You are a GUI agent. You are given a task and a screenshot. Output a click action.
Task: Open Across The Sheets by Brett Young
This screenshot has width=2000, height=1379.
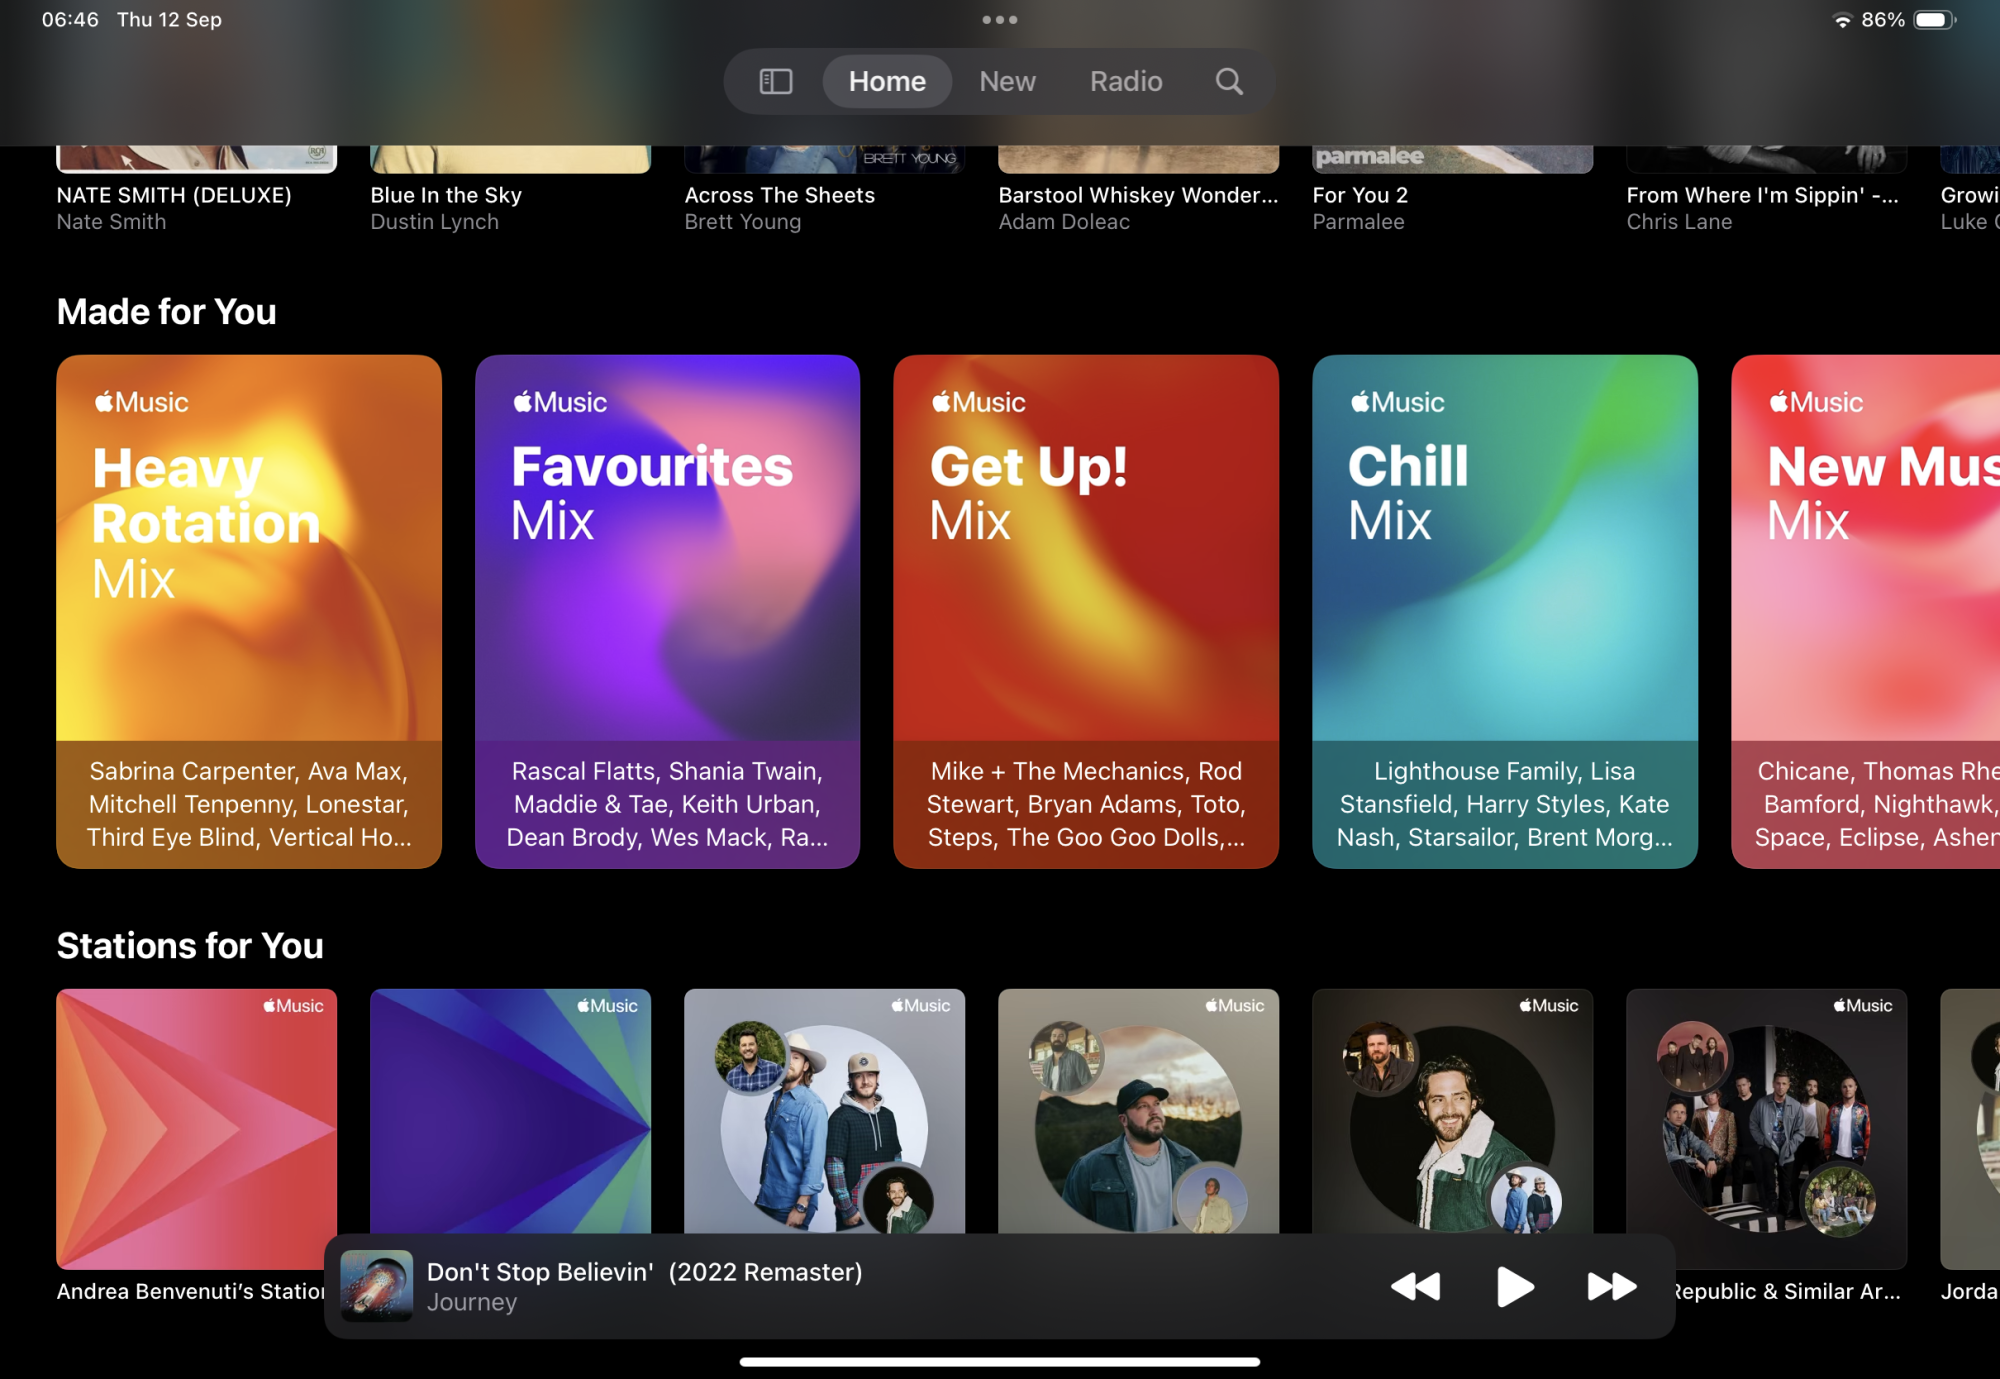click(779, 195)
